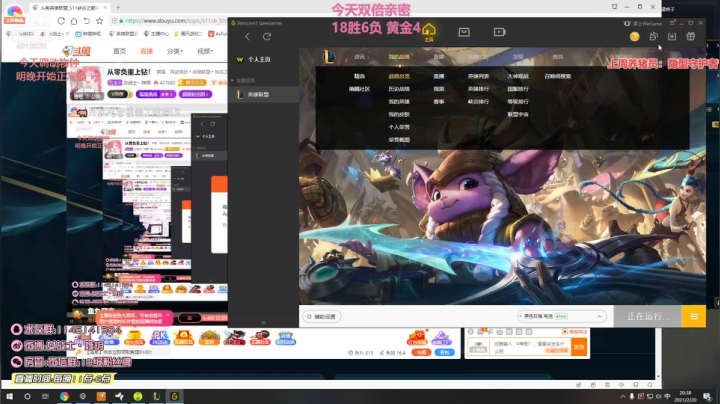Click the 辅助设置 button
The width and height of the screenshot is (720, 404).
321,316
